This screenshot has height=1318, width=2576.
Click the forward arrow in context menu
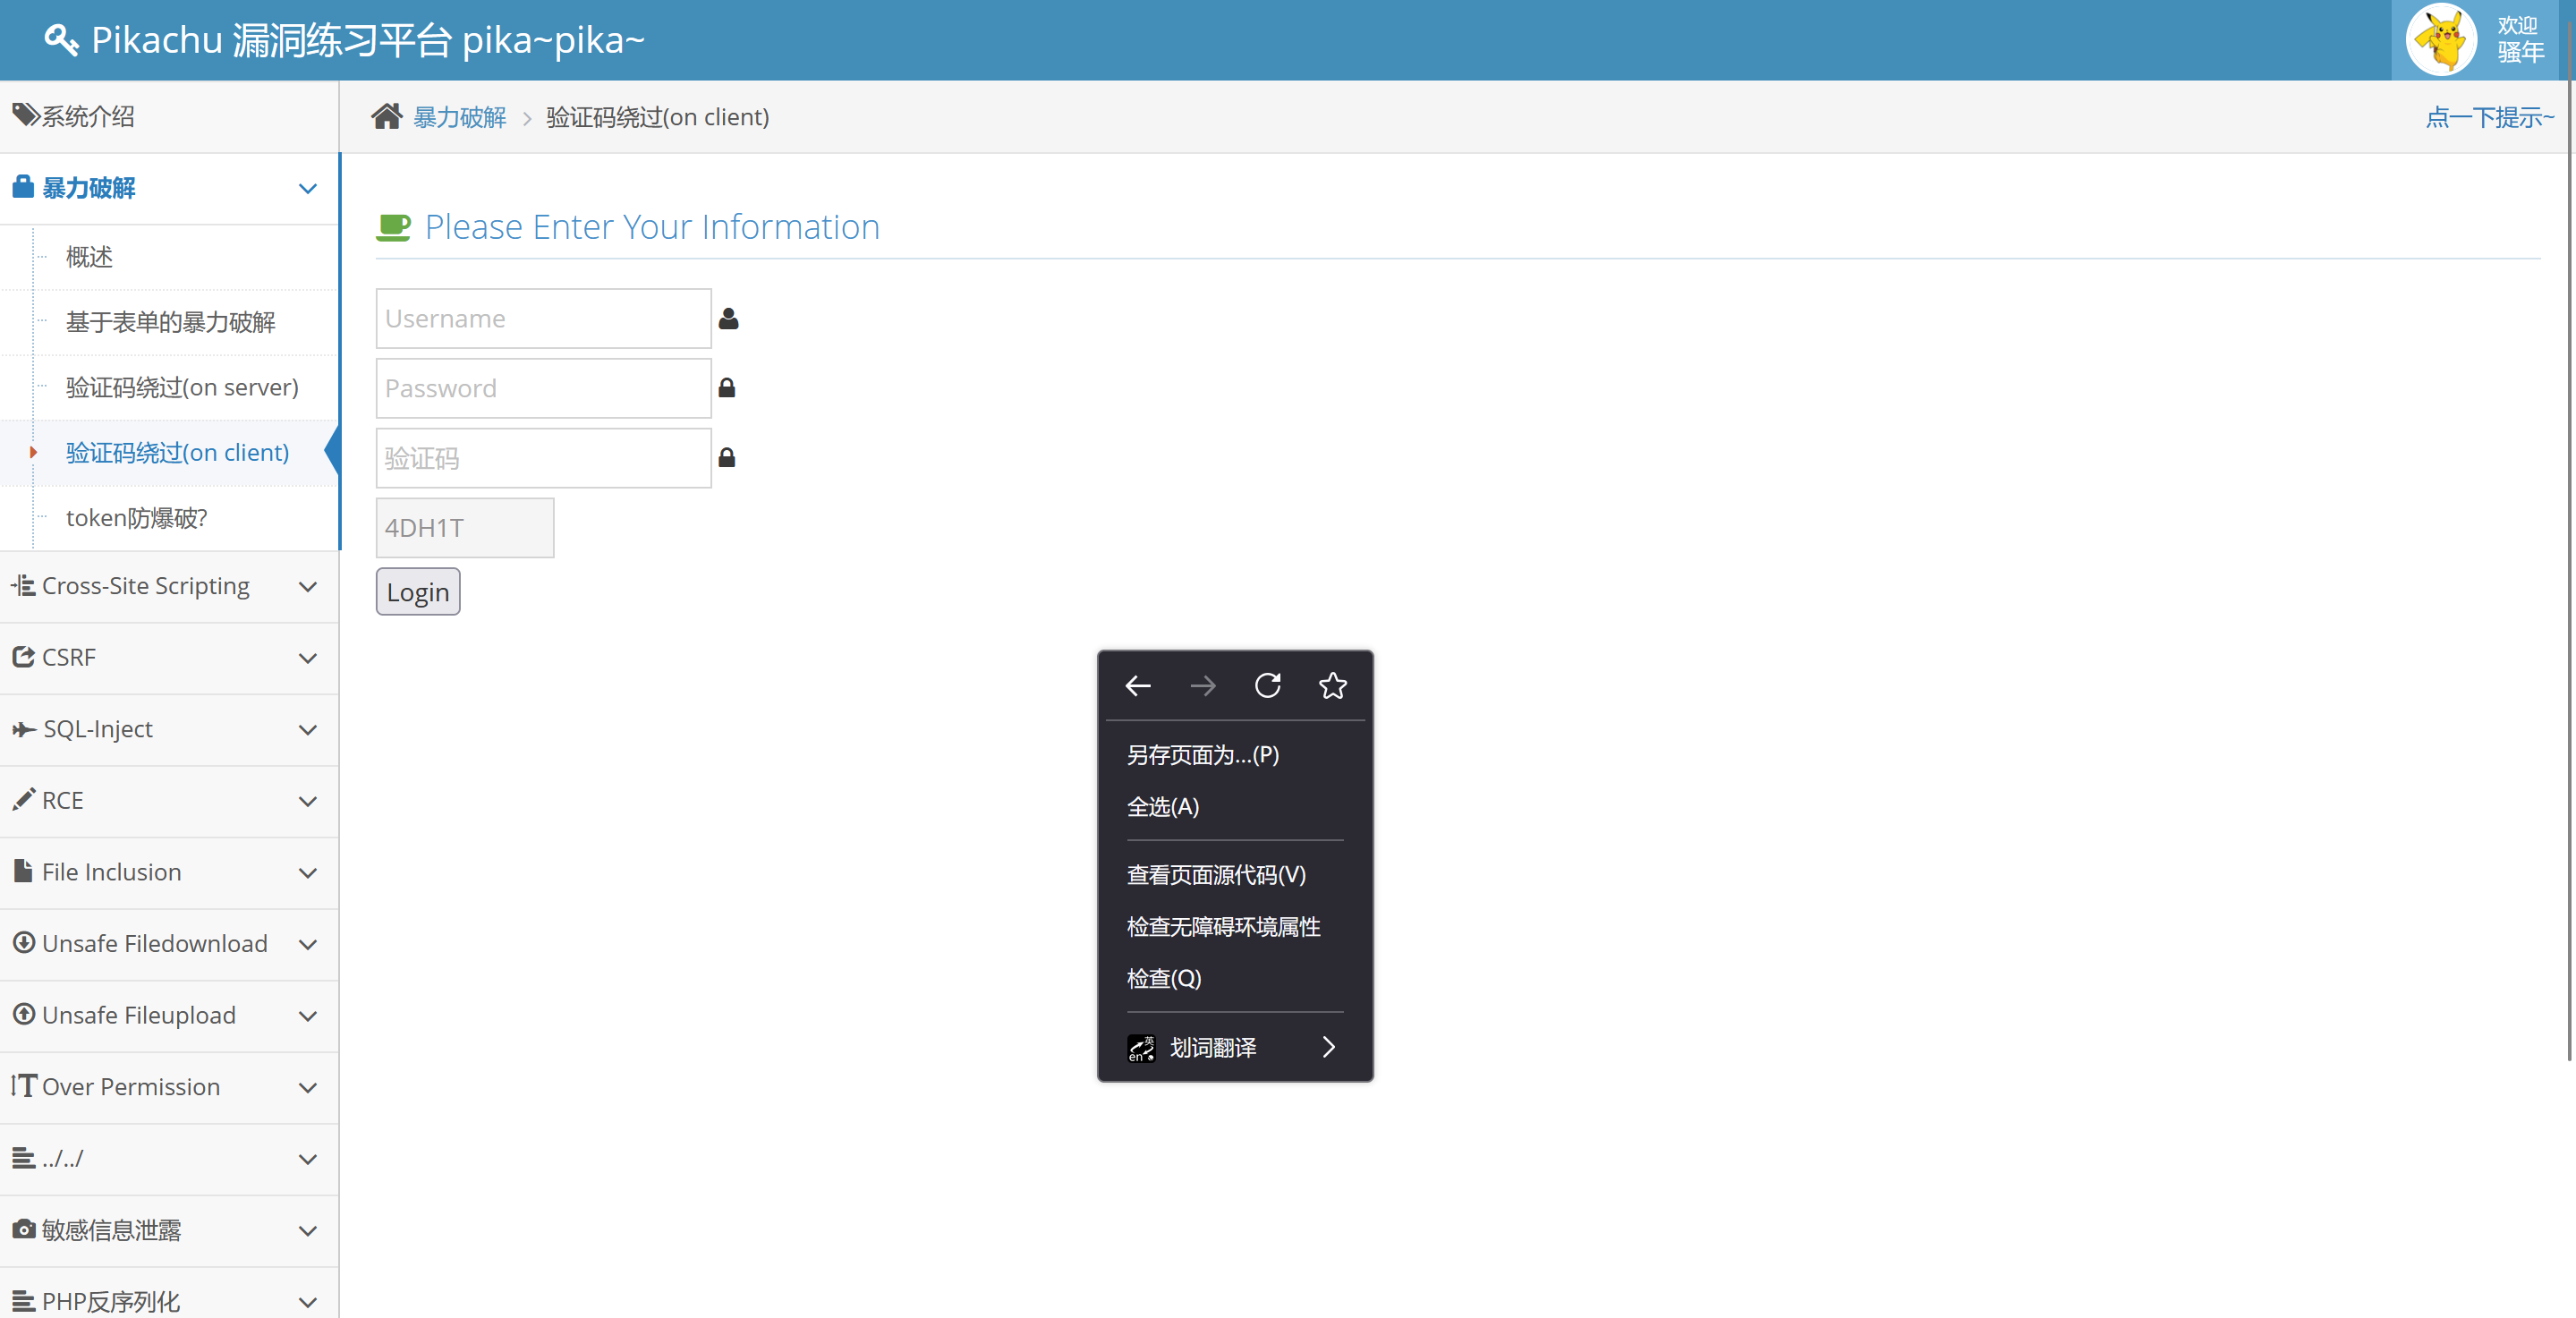click(x=1203, y=686)
